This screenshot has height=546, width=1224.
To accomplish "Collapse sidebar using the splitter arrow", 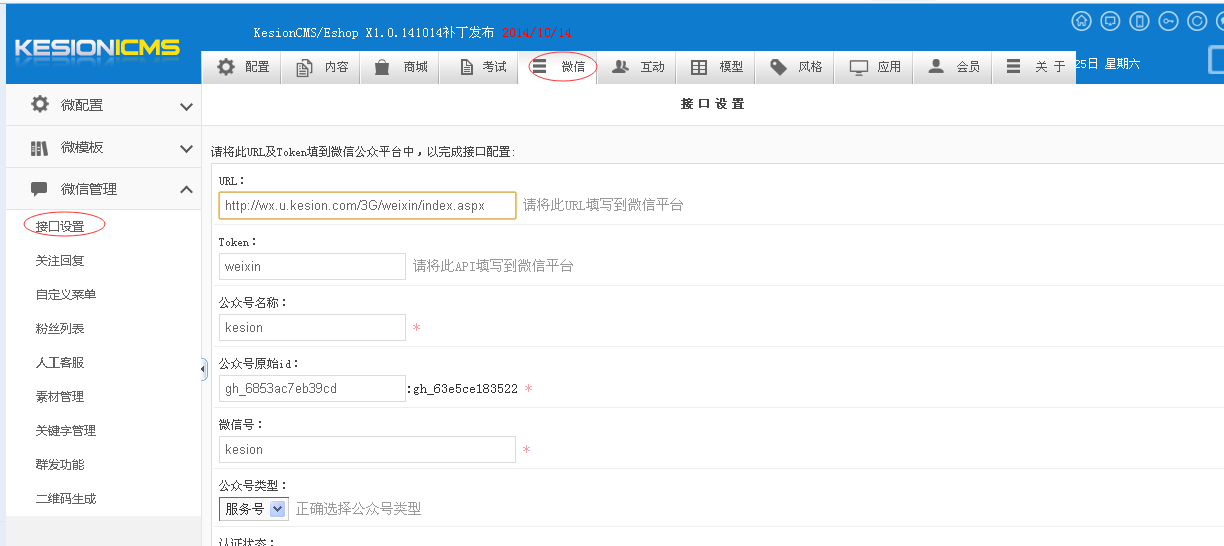I will [204, 370].
